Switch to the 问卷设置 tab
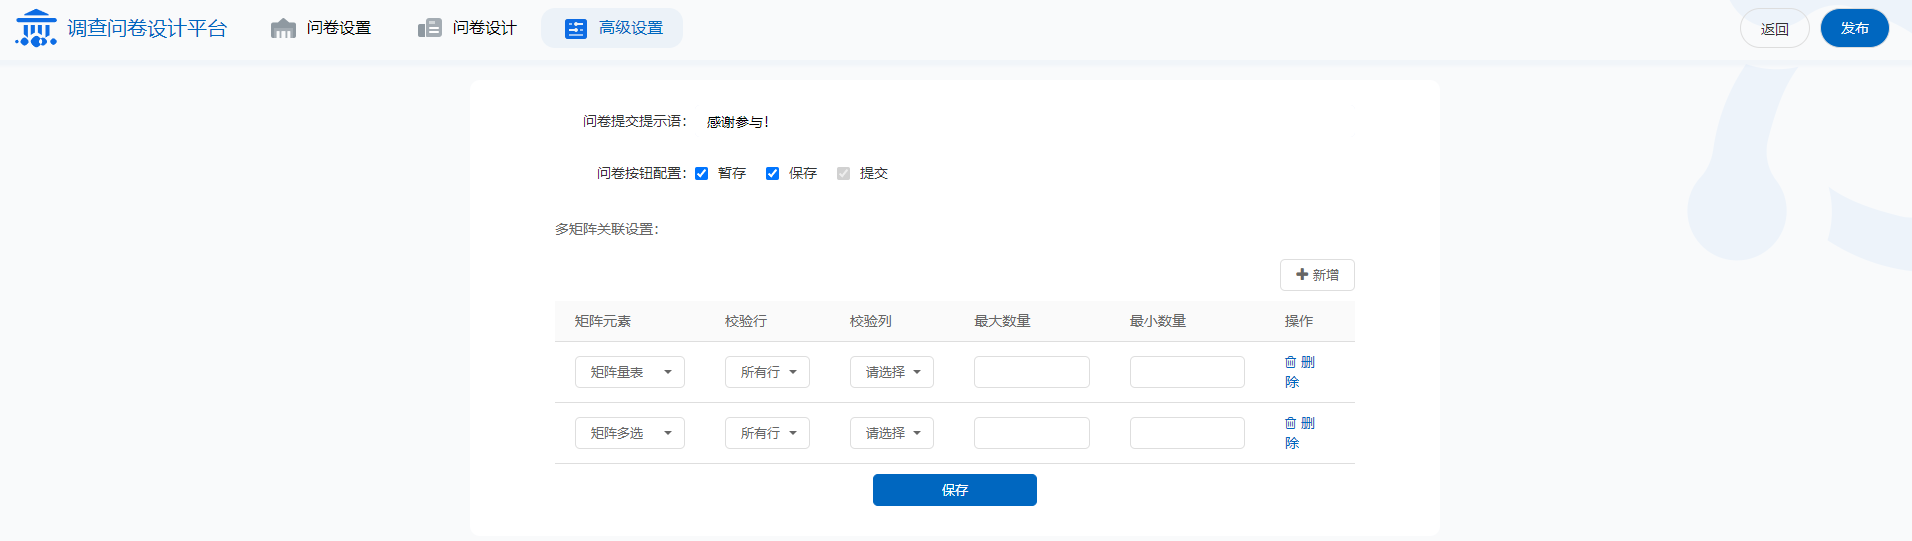 pyautogui.click(x=338, y=28)
